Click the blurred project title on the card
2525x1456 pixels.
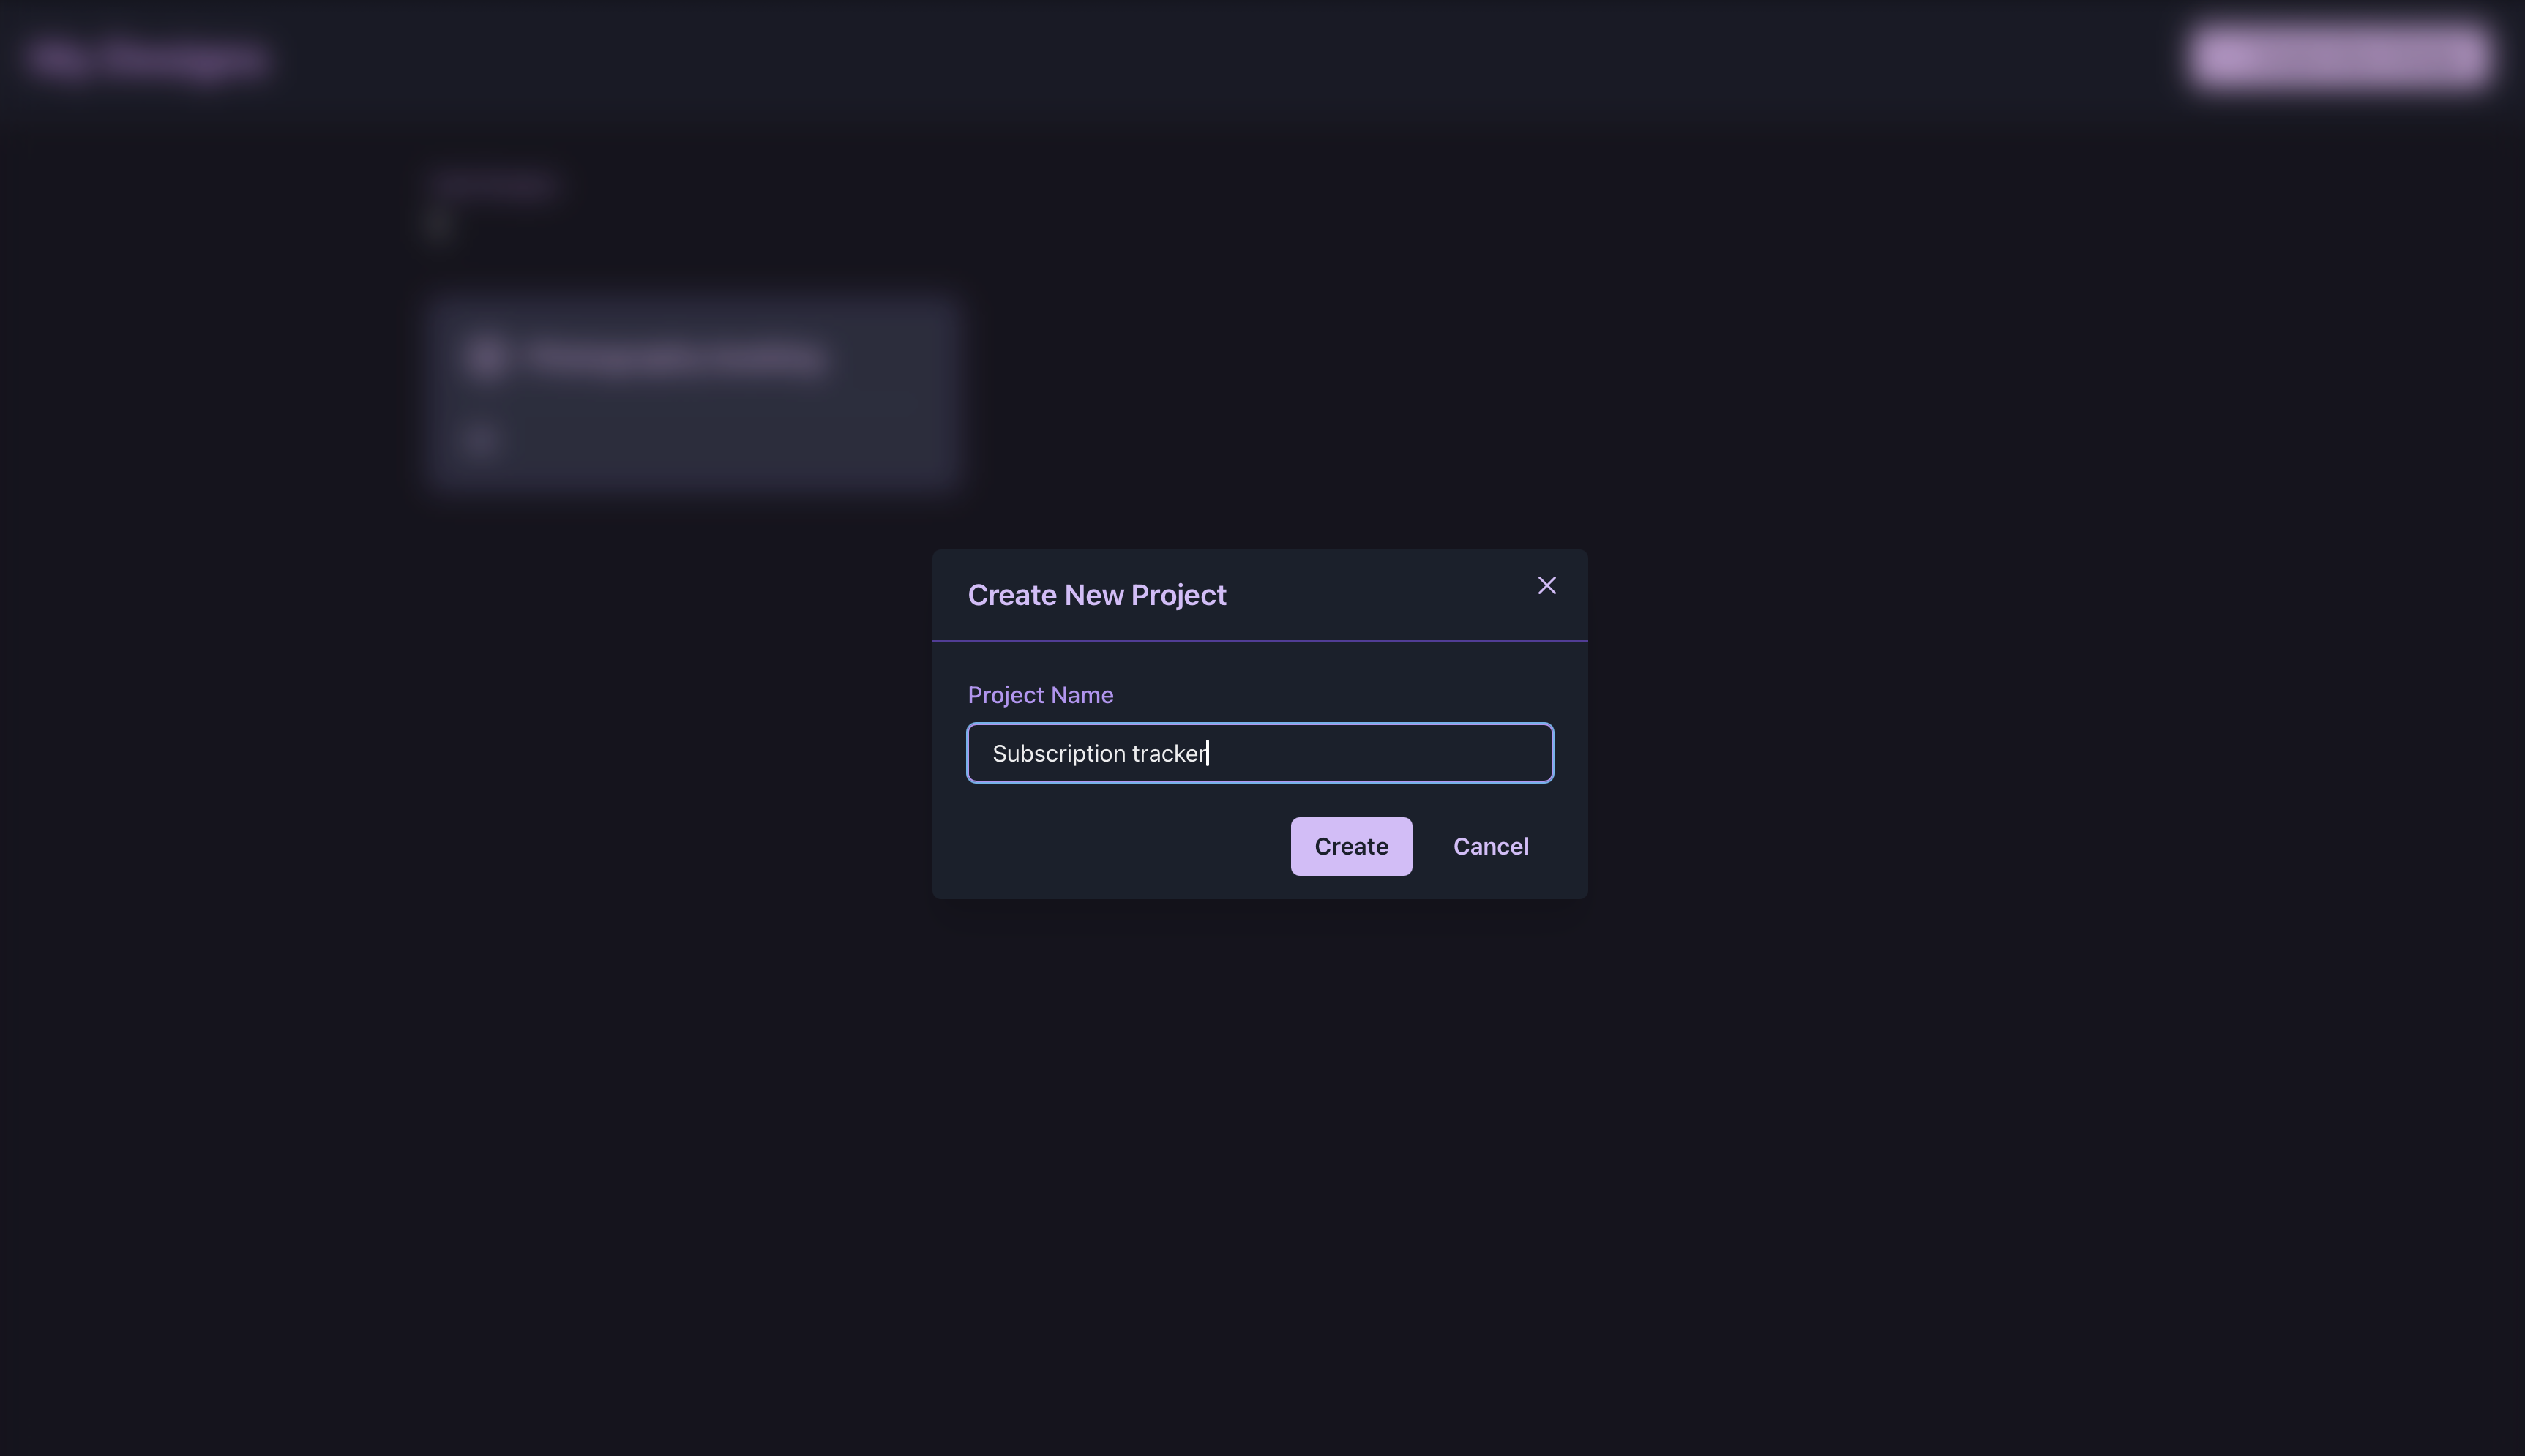click(x=675, y=357)
